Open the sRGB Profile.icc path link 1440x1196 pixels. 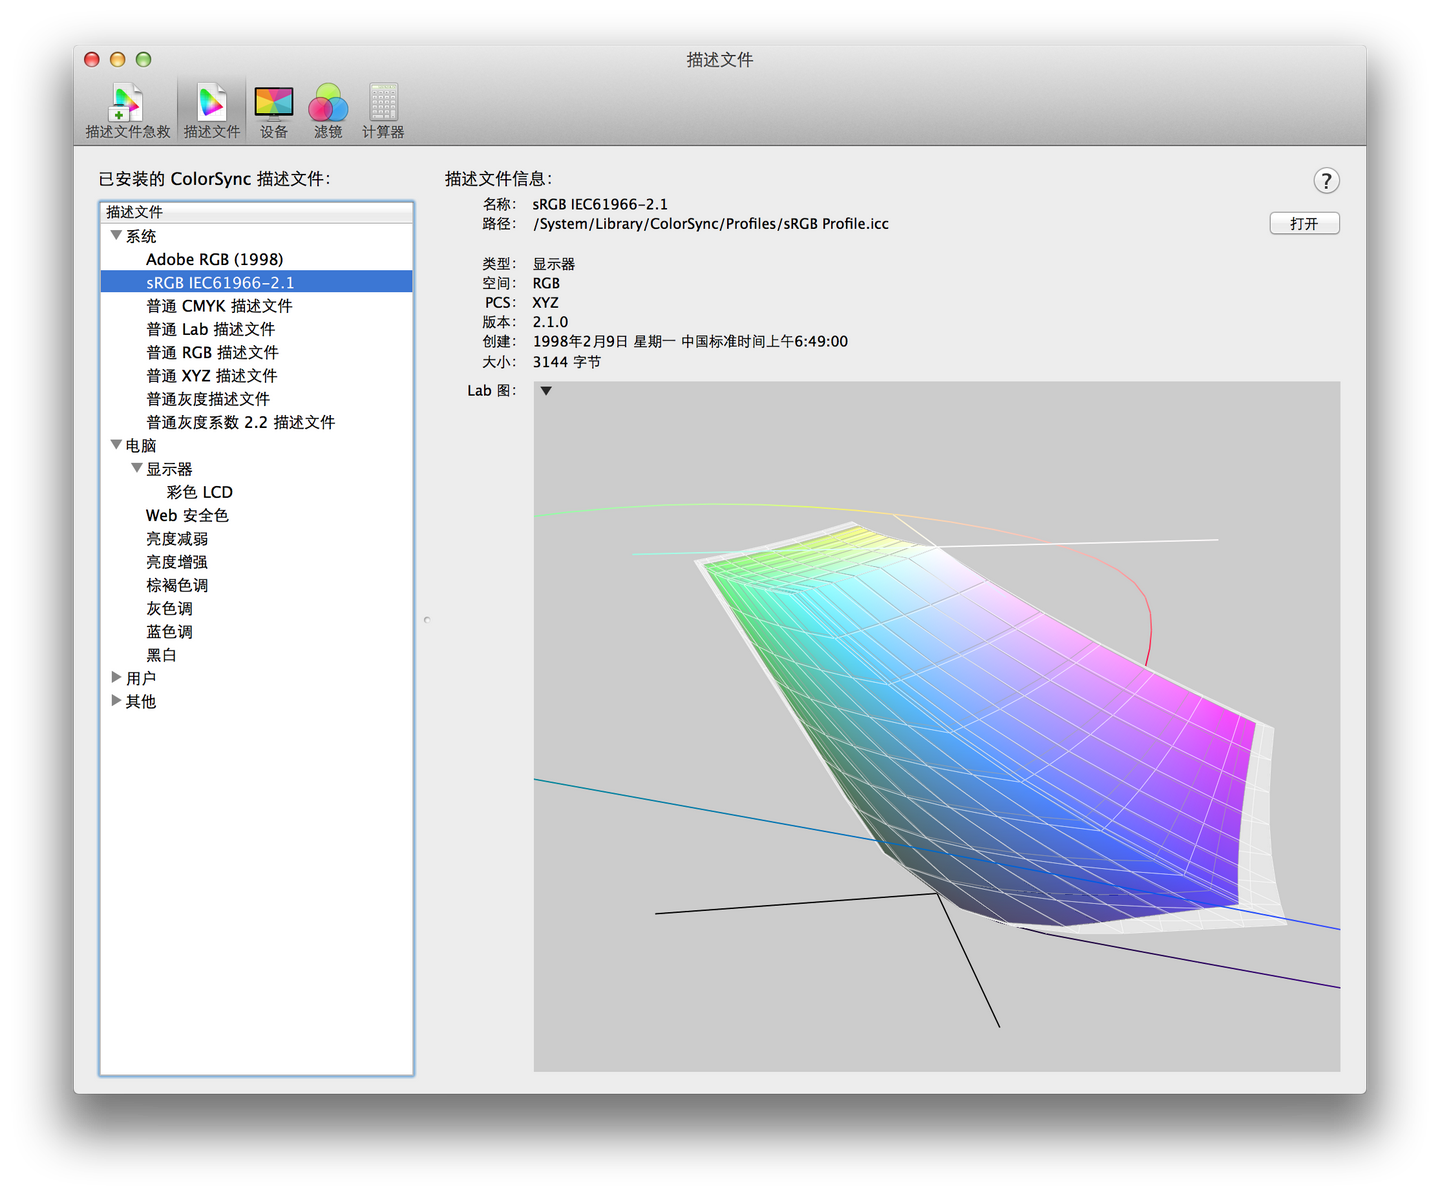712,224
